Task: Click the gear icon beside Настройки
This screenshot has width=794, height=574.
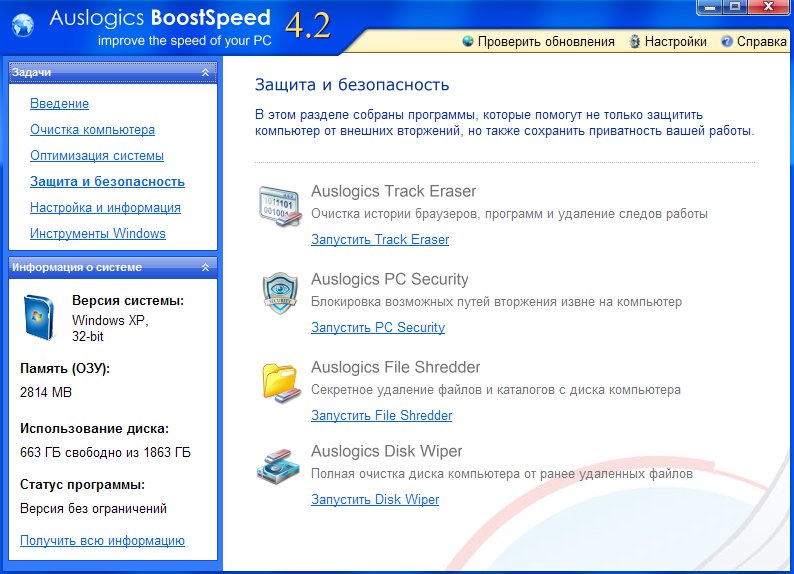Action: pyautogui.click(x=634, y=42)
